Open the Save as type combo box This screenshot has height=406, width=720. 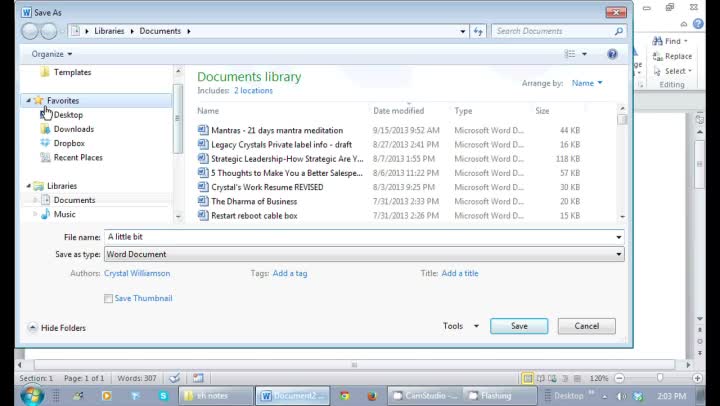(x=364, y=254)
